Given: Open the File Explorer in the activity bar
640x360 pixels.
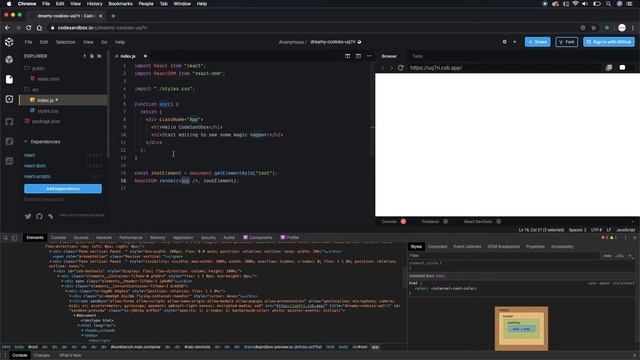Looking at the screenshot, I should click(9, 79).
